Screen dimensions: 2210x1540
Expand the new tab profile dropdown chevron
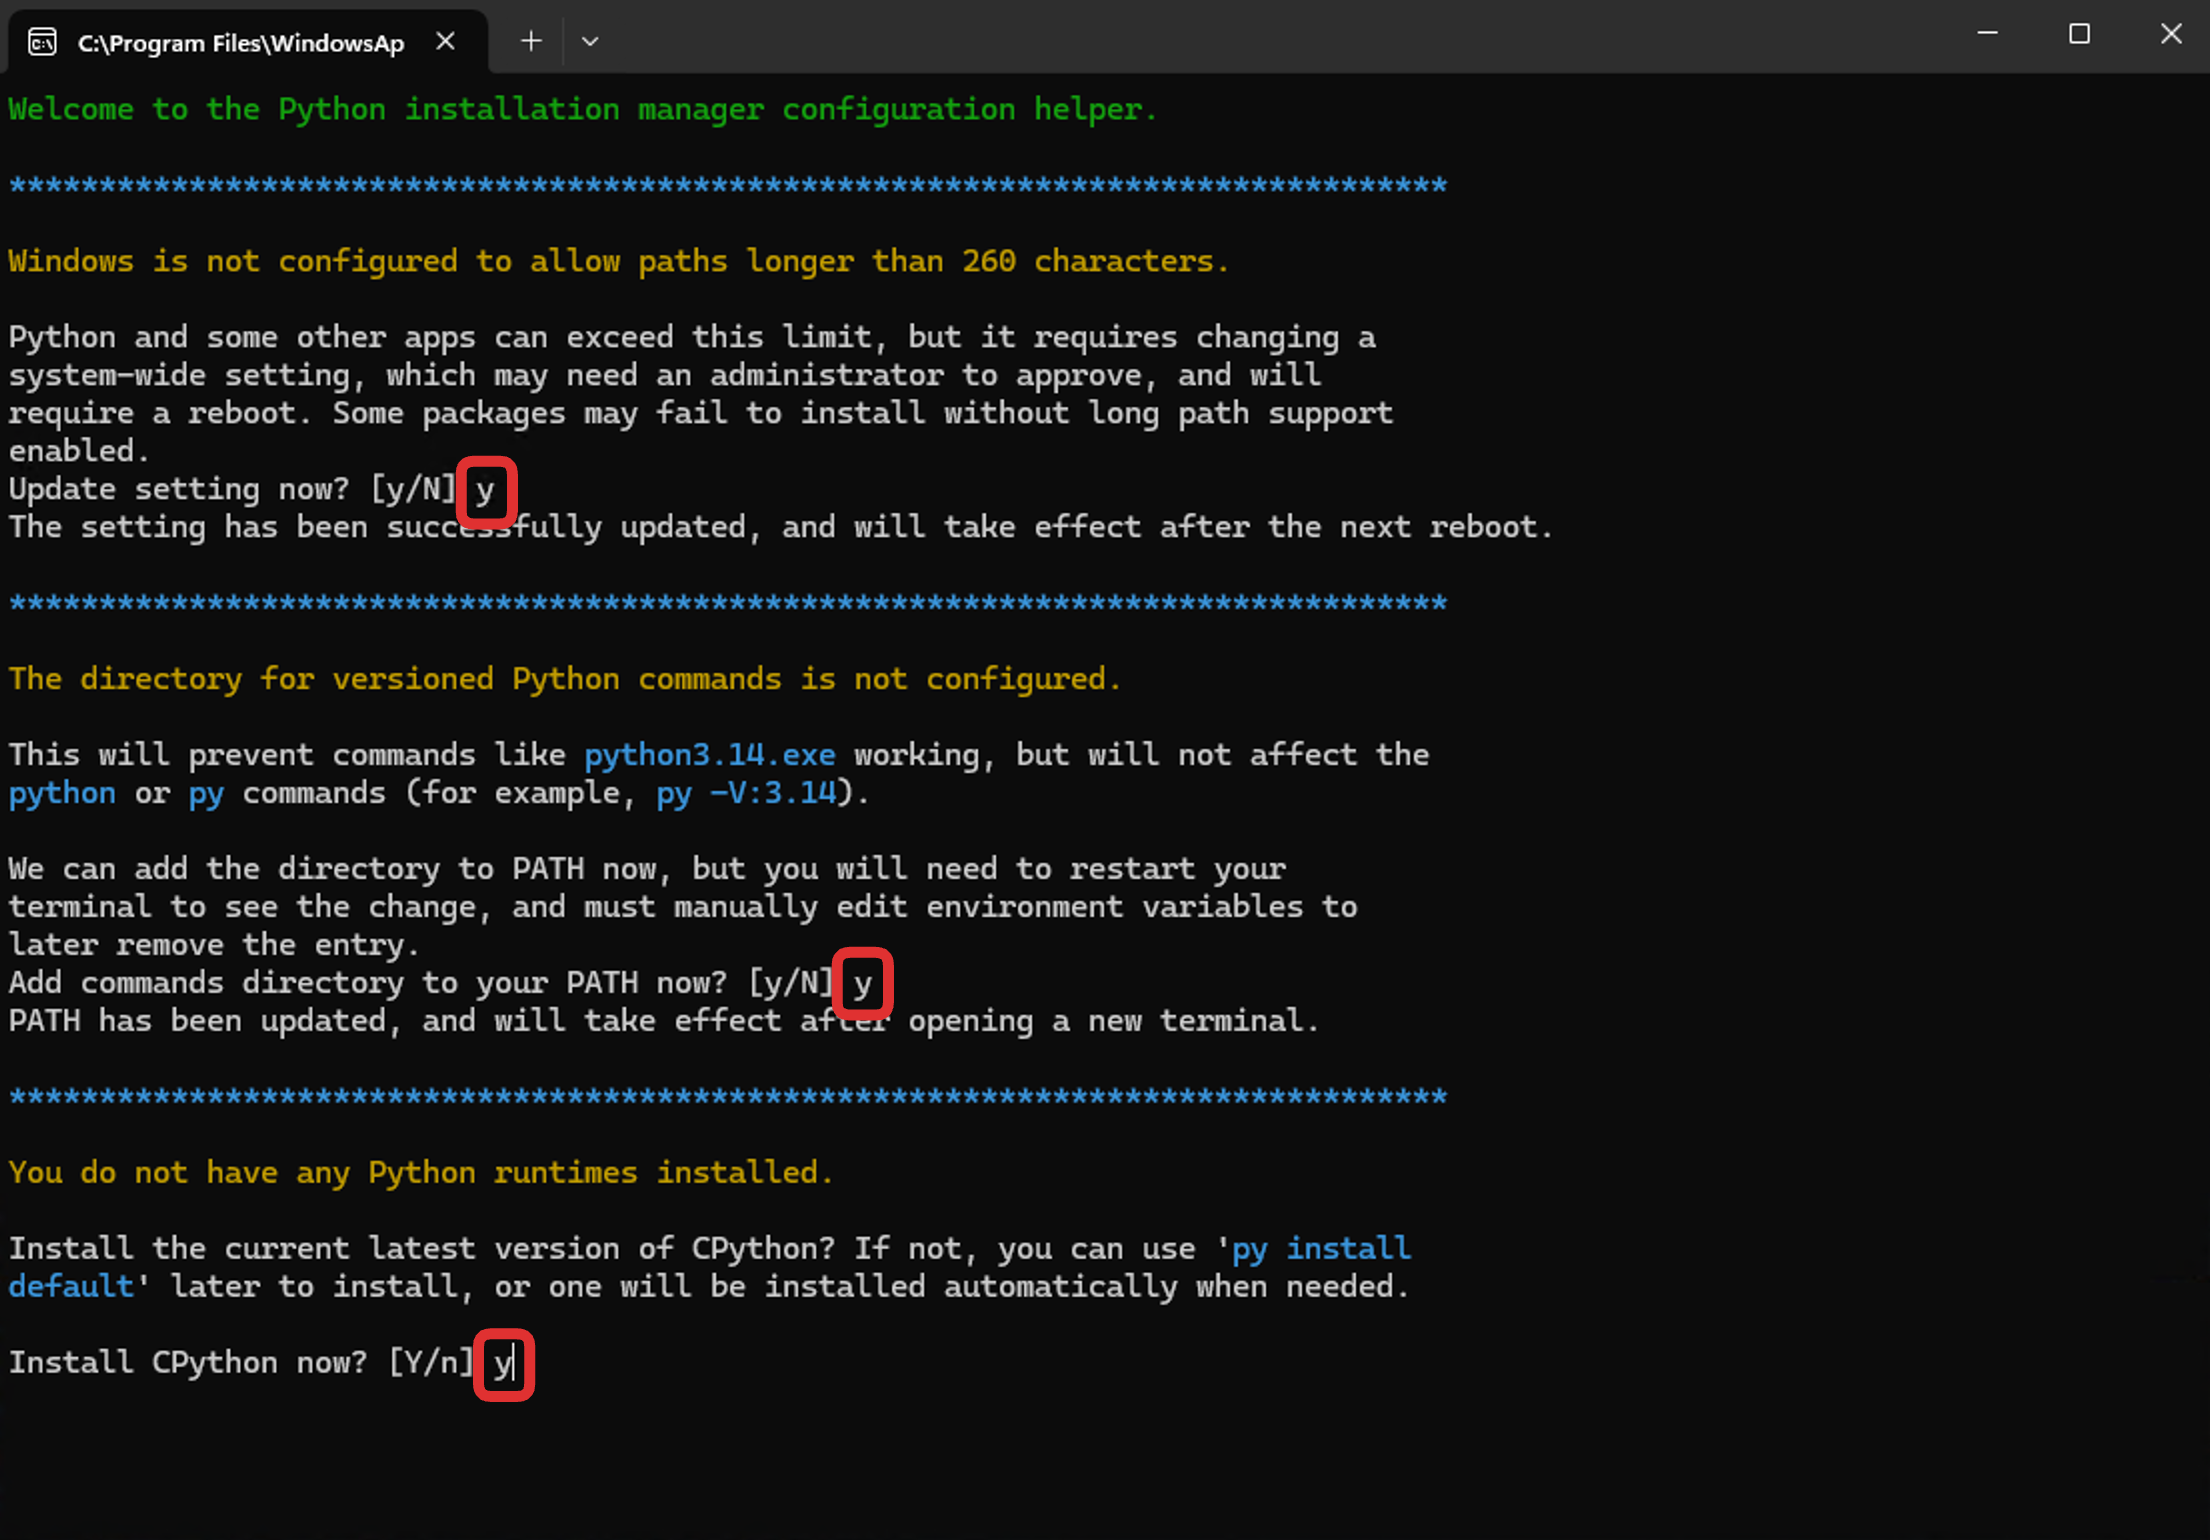click(590, 41)
